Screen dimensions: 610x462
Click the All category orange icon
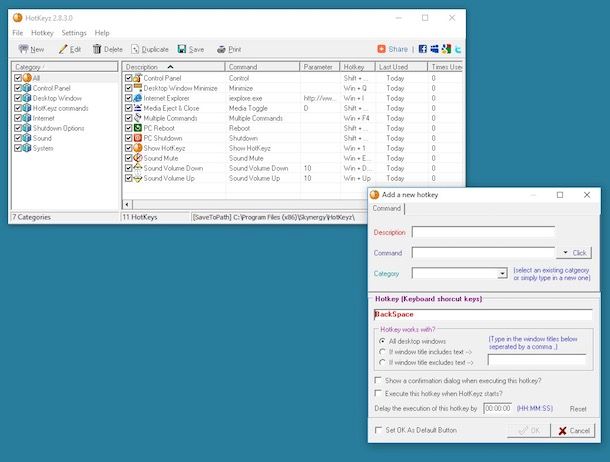(x=27, y=78)
